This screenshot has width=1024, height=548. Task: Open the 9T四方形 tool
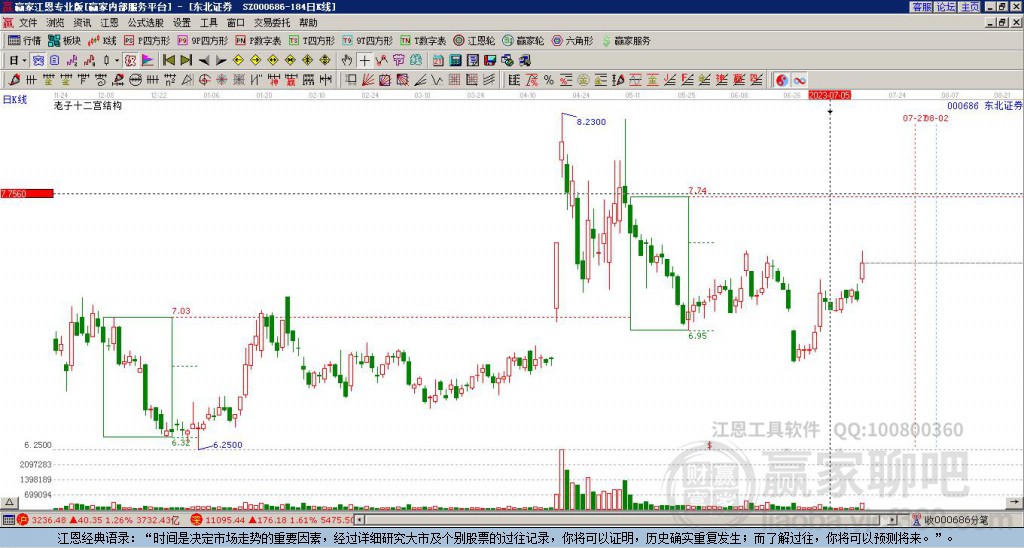(367, 40)
